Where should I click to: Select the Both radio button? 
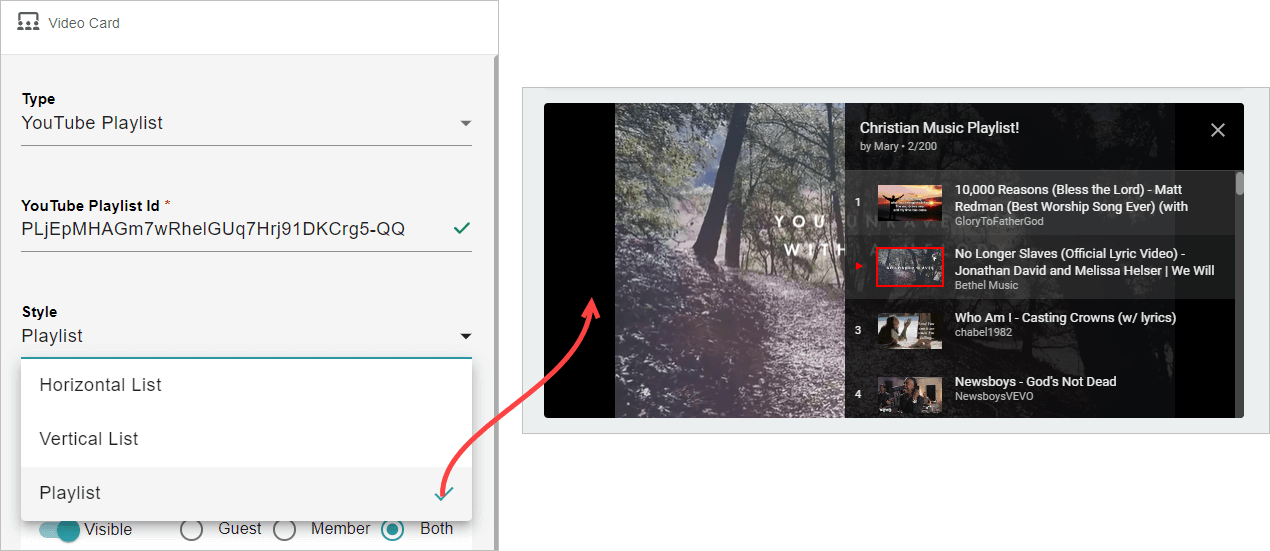tap(393, 530)
